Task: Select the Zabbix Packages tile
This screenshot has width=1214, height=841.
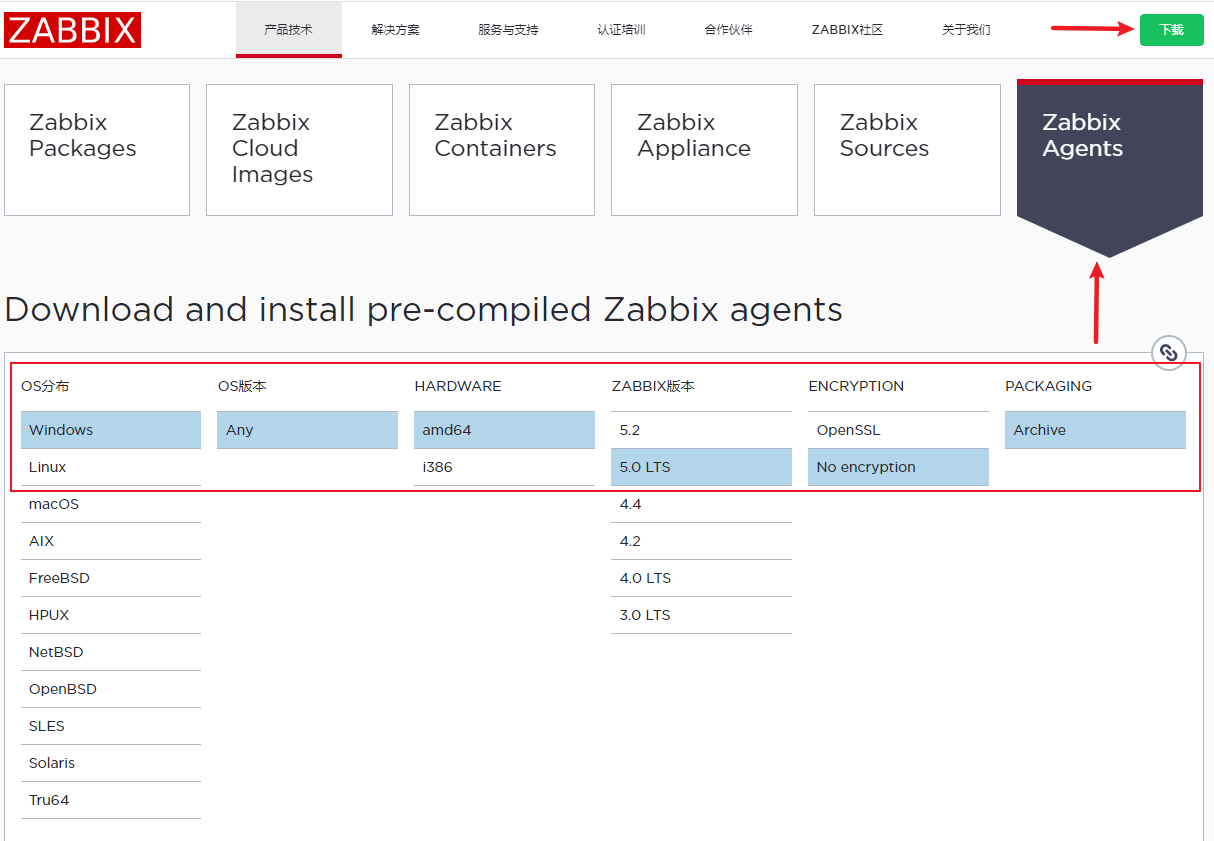Action: pyautogui.click(x=97, y=149)
